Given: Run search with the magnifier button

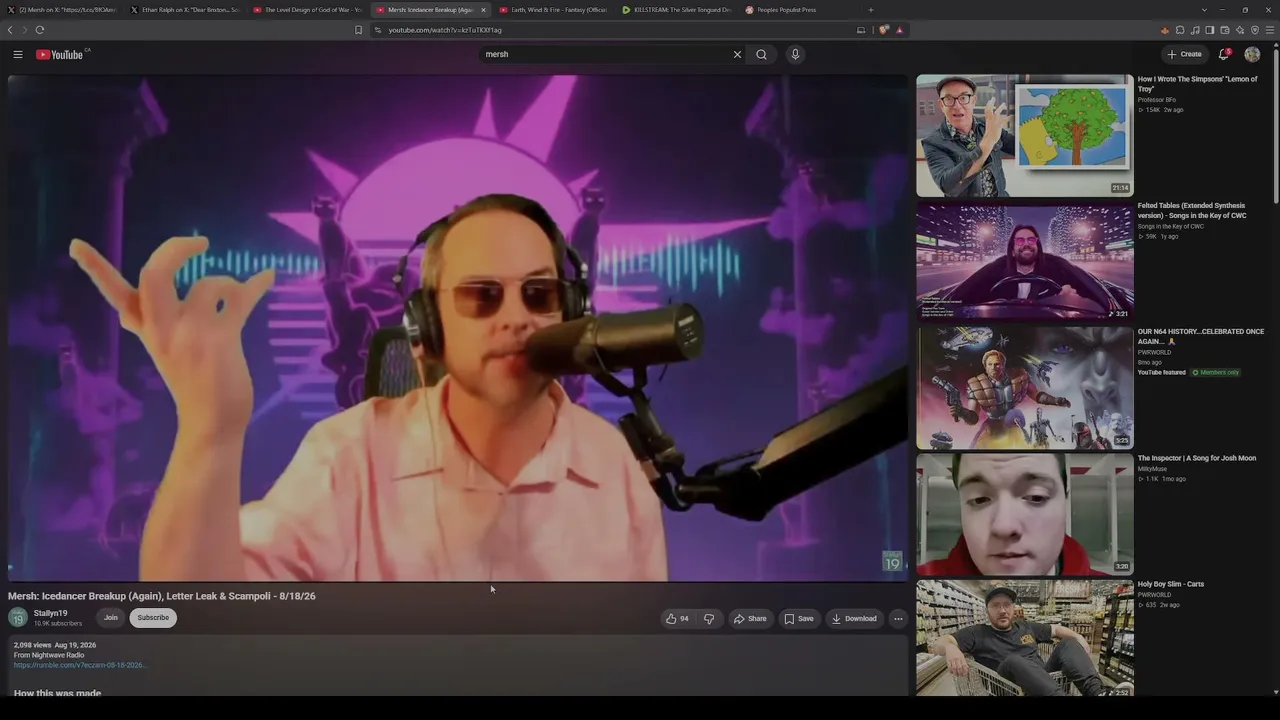Looking at the screenshot, I should pyautogui.click(x=761, y=54).
